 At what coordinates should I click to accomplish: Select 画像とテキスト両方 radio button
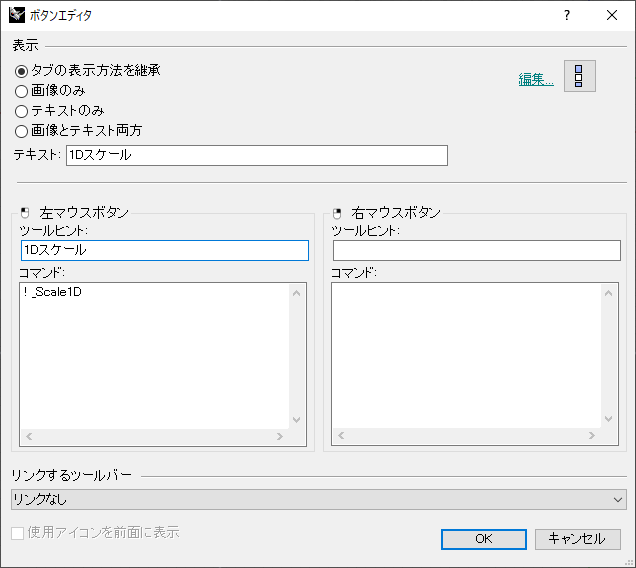click(21, 131)
